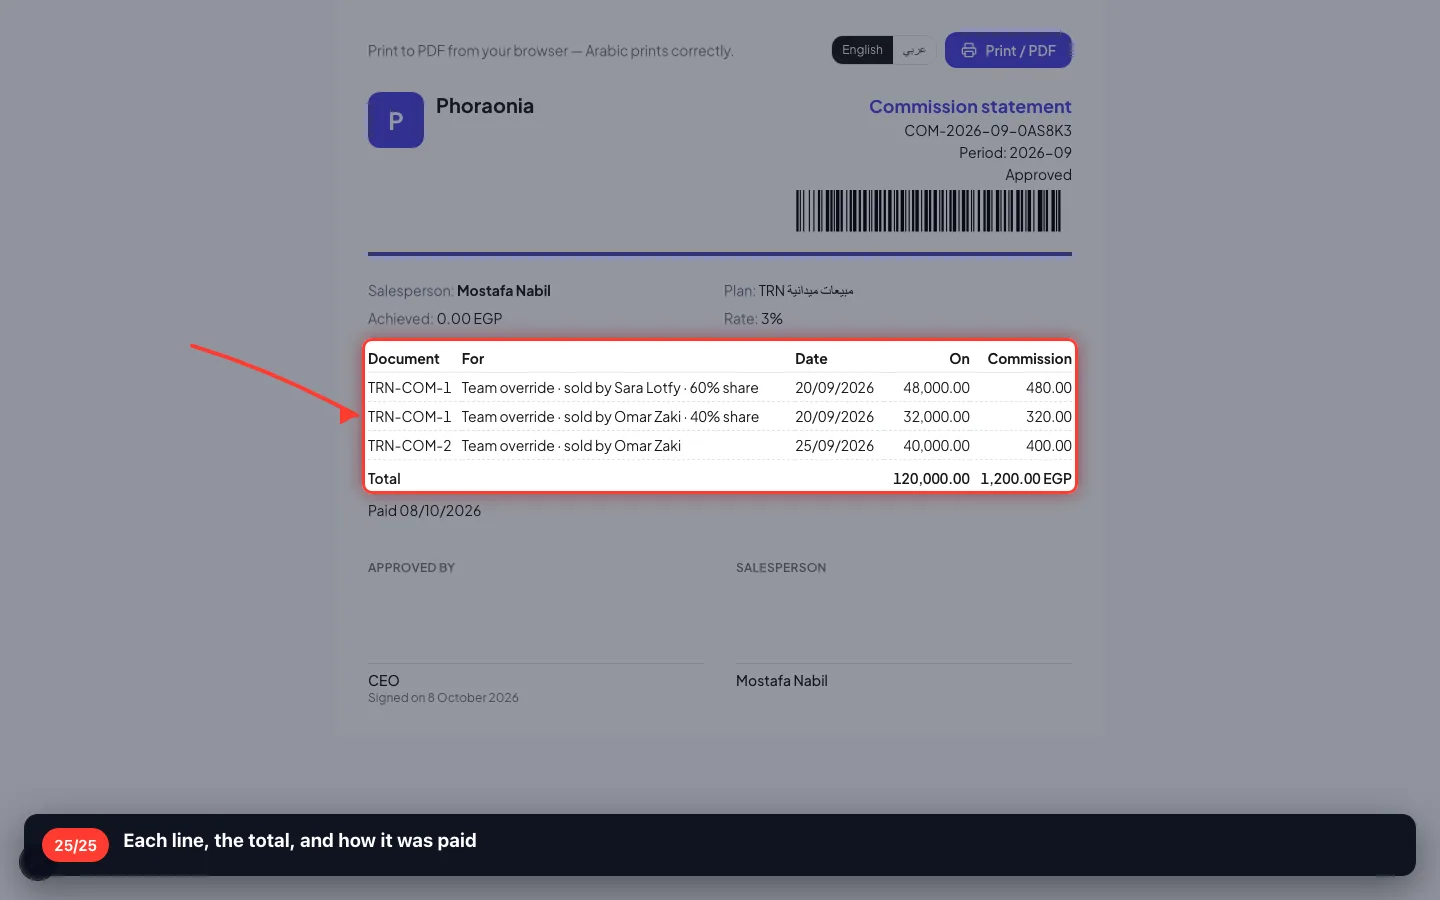The height and width of the screenshot is (900, 1440).
Task: Click the Date column header
Action: tap(811, 359)
